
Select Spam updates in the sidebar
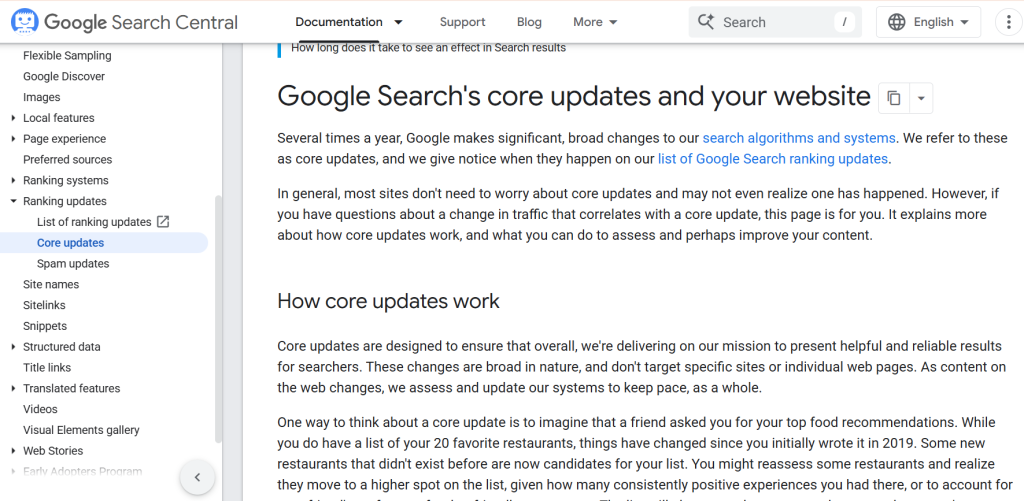pyautogui.click(x=73, y=264)
